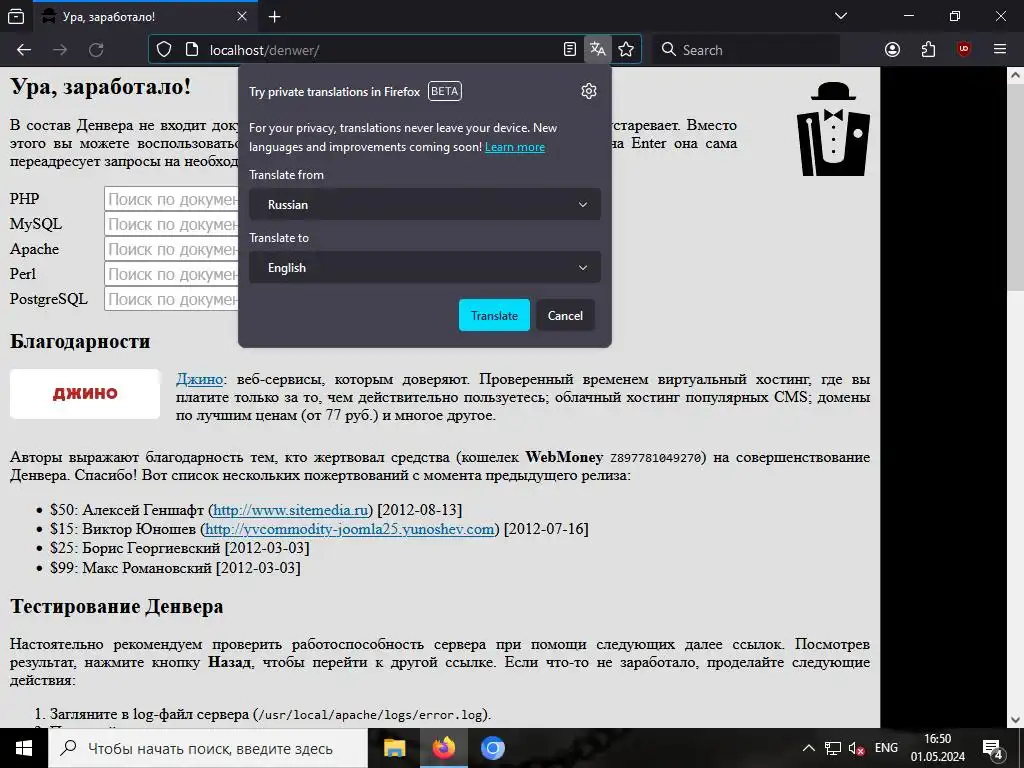Open the www.sitemedia.ru link

click(x=291, y=509)
